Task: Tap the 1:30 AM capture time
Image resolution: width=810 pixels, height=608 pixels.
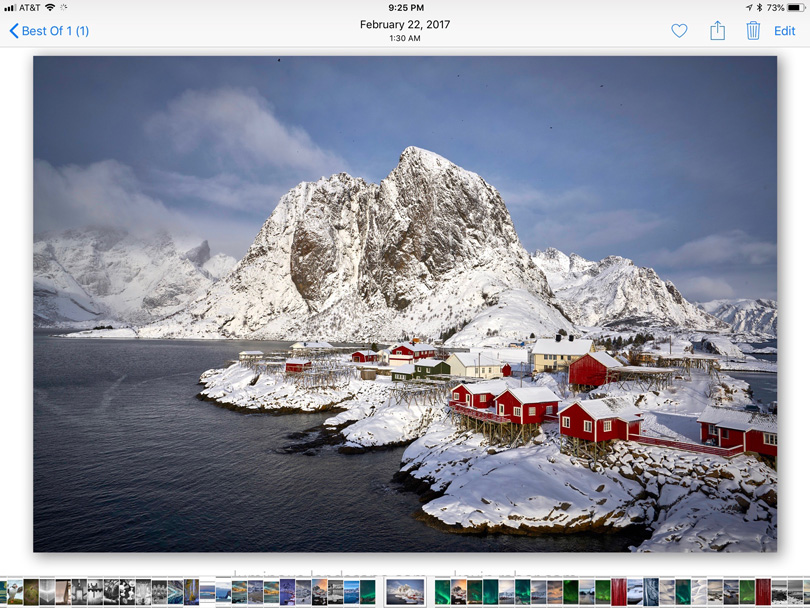Action: [405, 38]
